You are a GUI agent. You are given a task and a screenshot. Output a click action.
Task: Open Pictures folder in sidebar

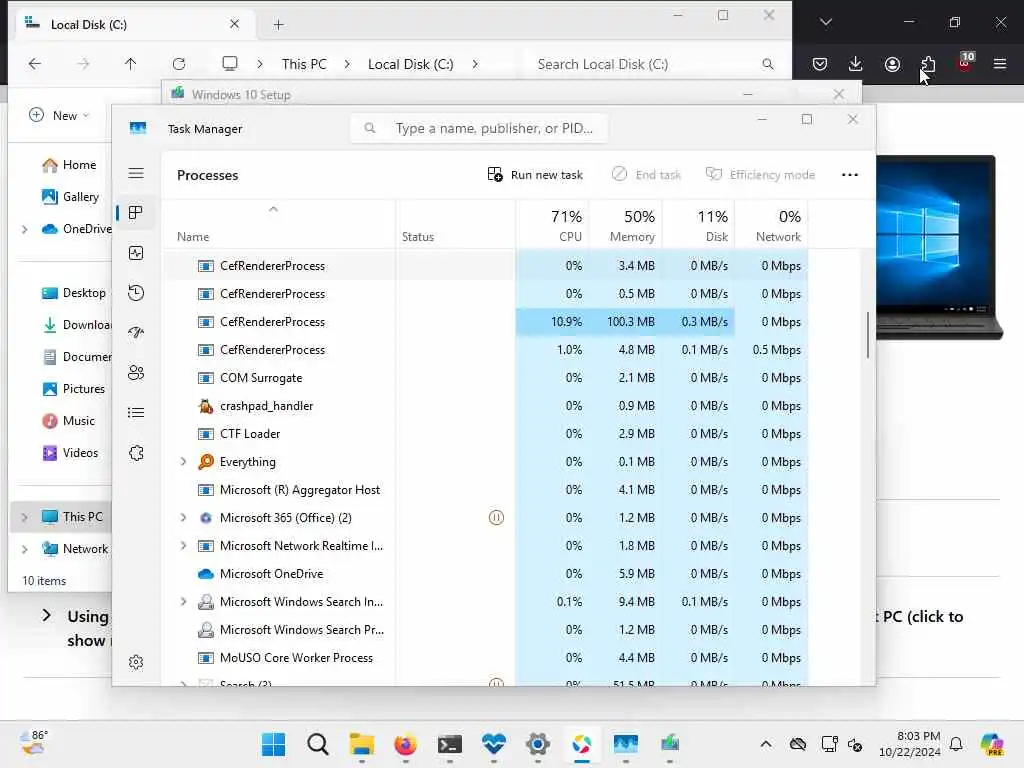73,389
